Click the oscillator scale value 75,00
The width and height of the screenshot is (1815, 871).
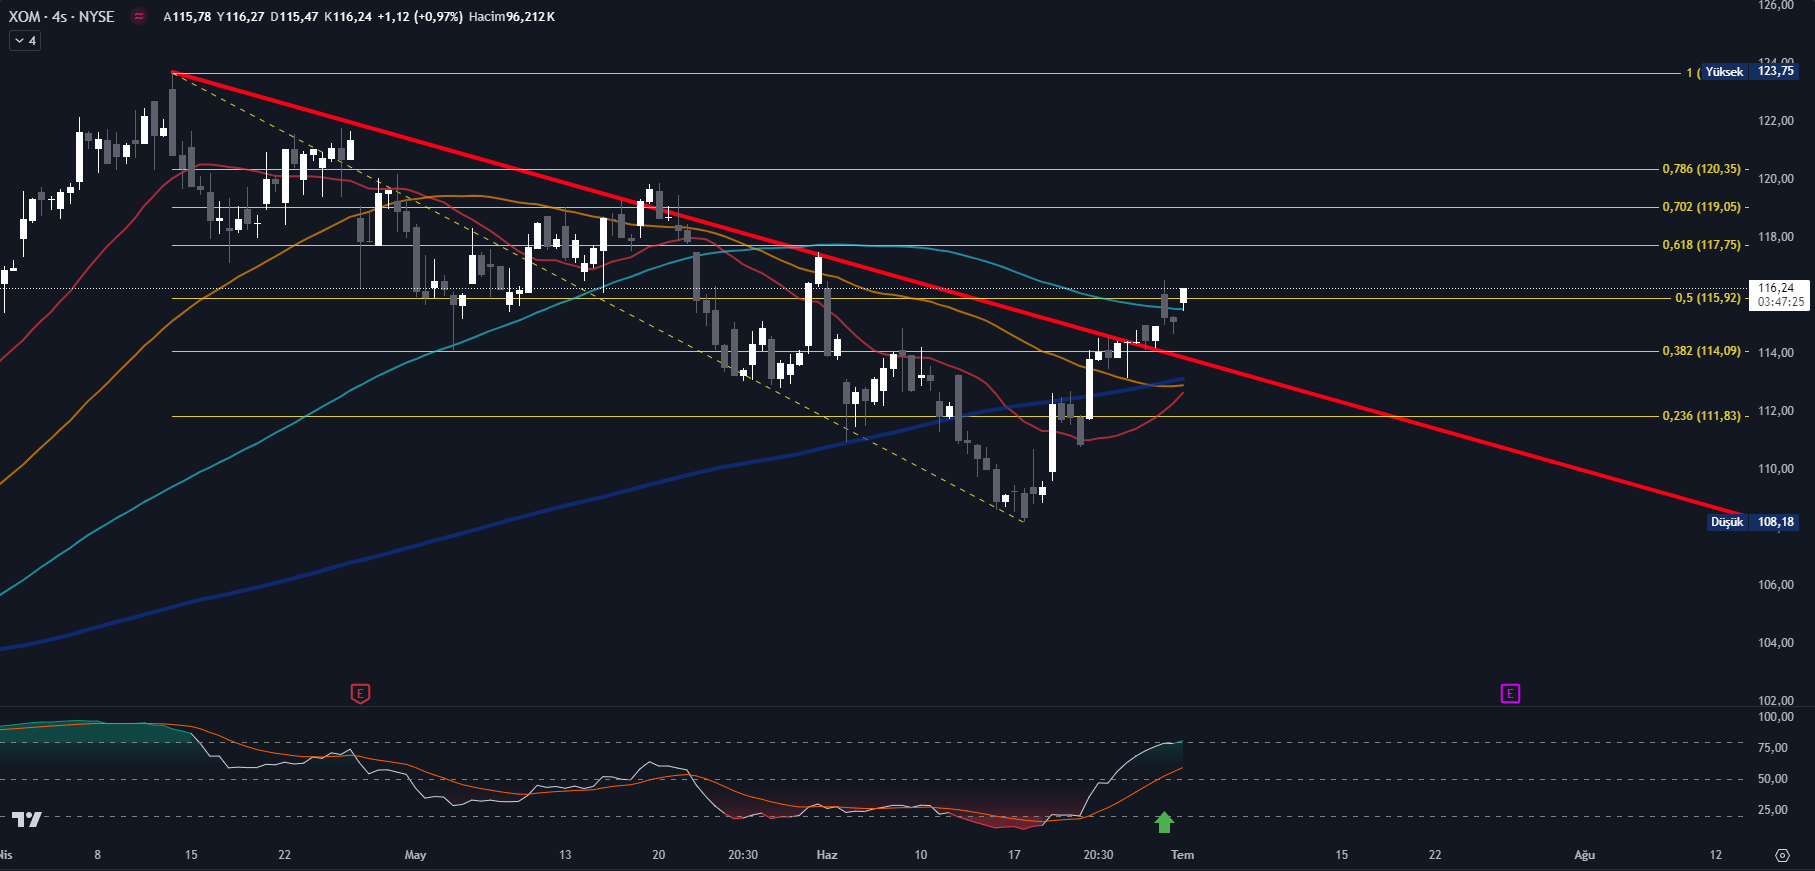point(1773,748)
